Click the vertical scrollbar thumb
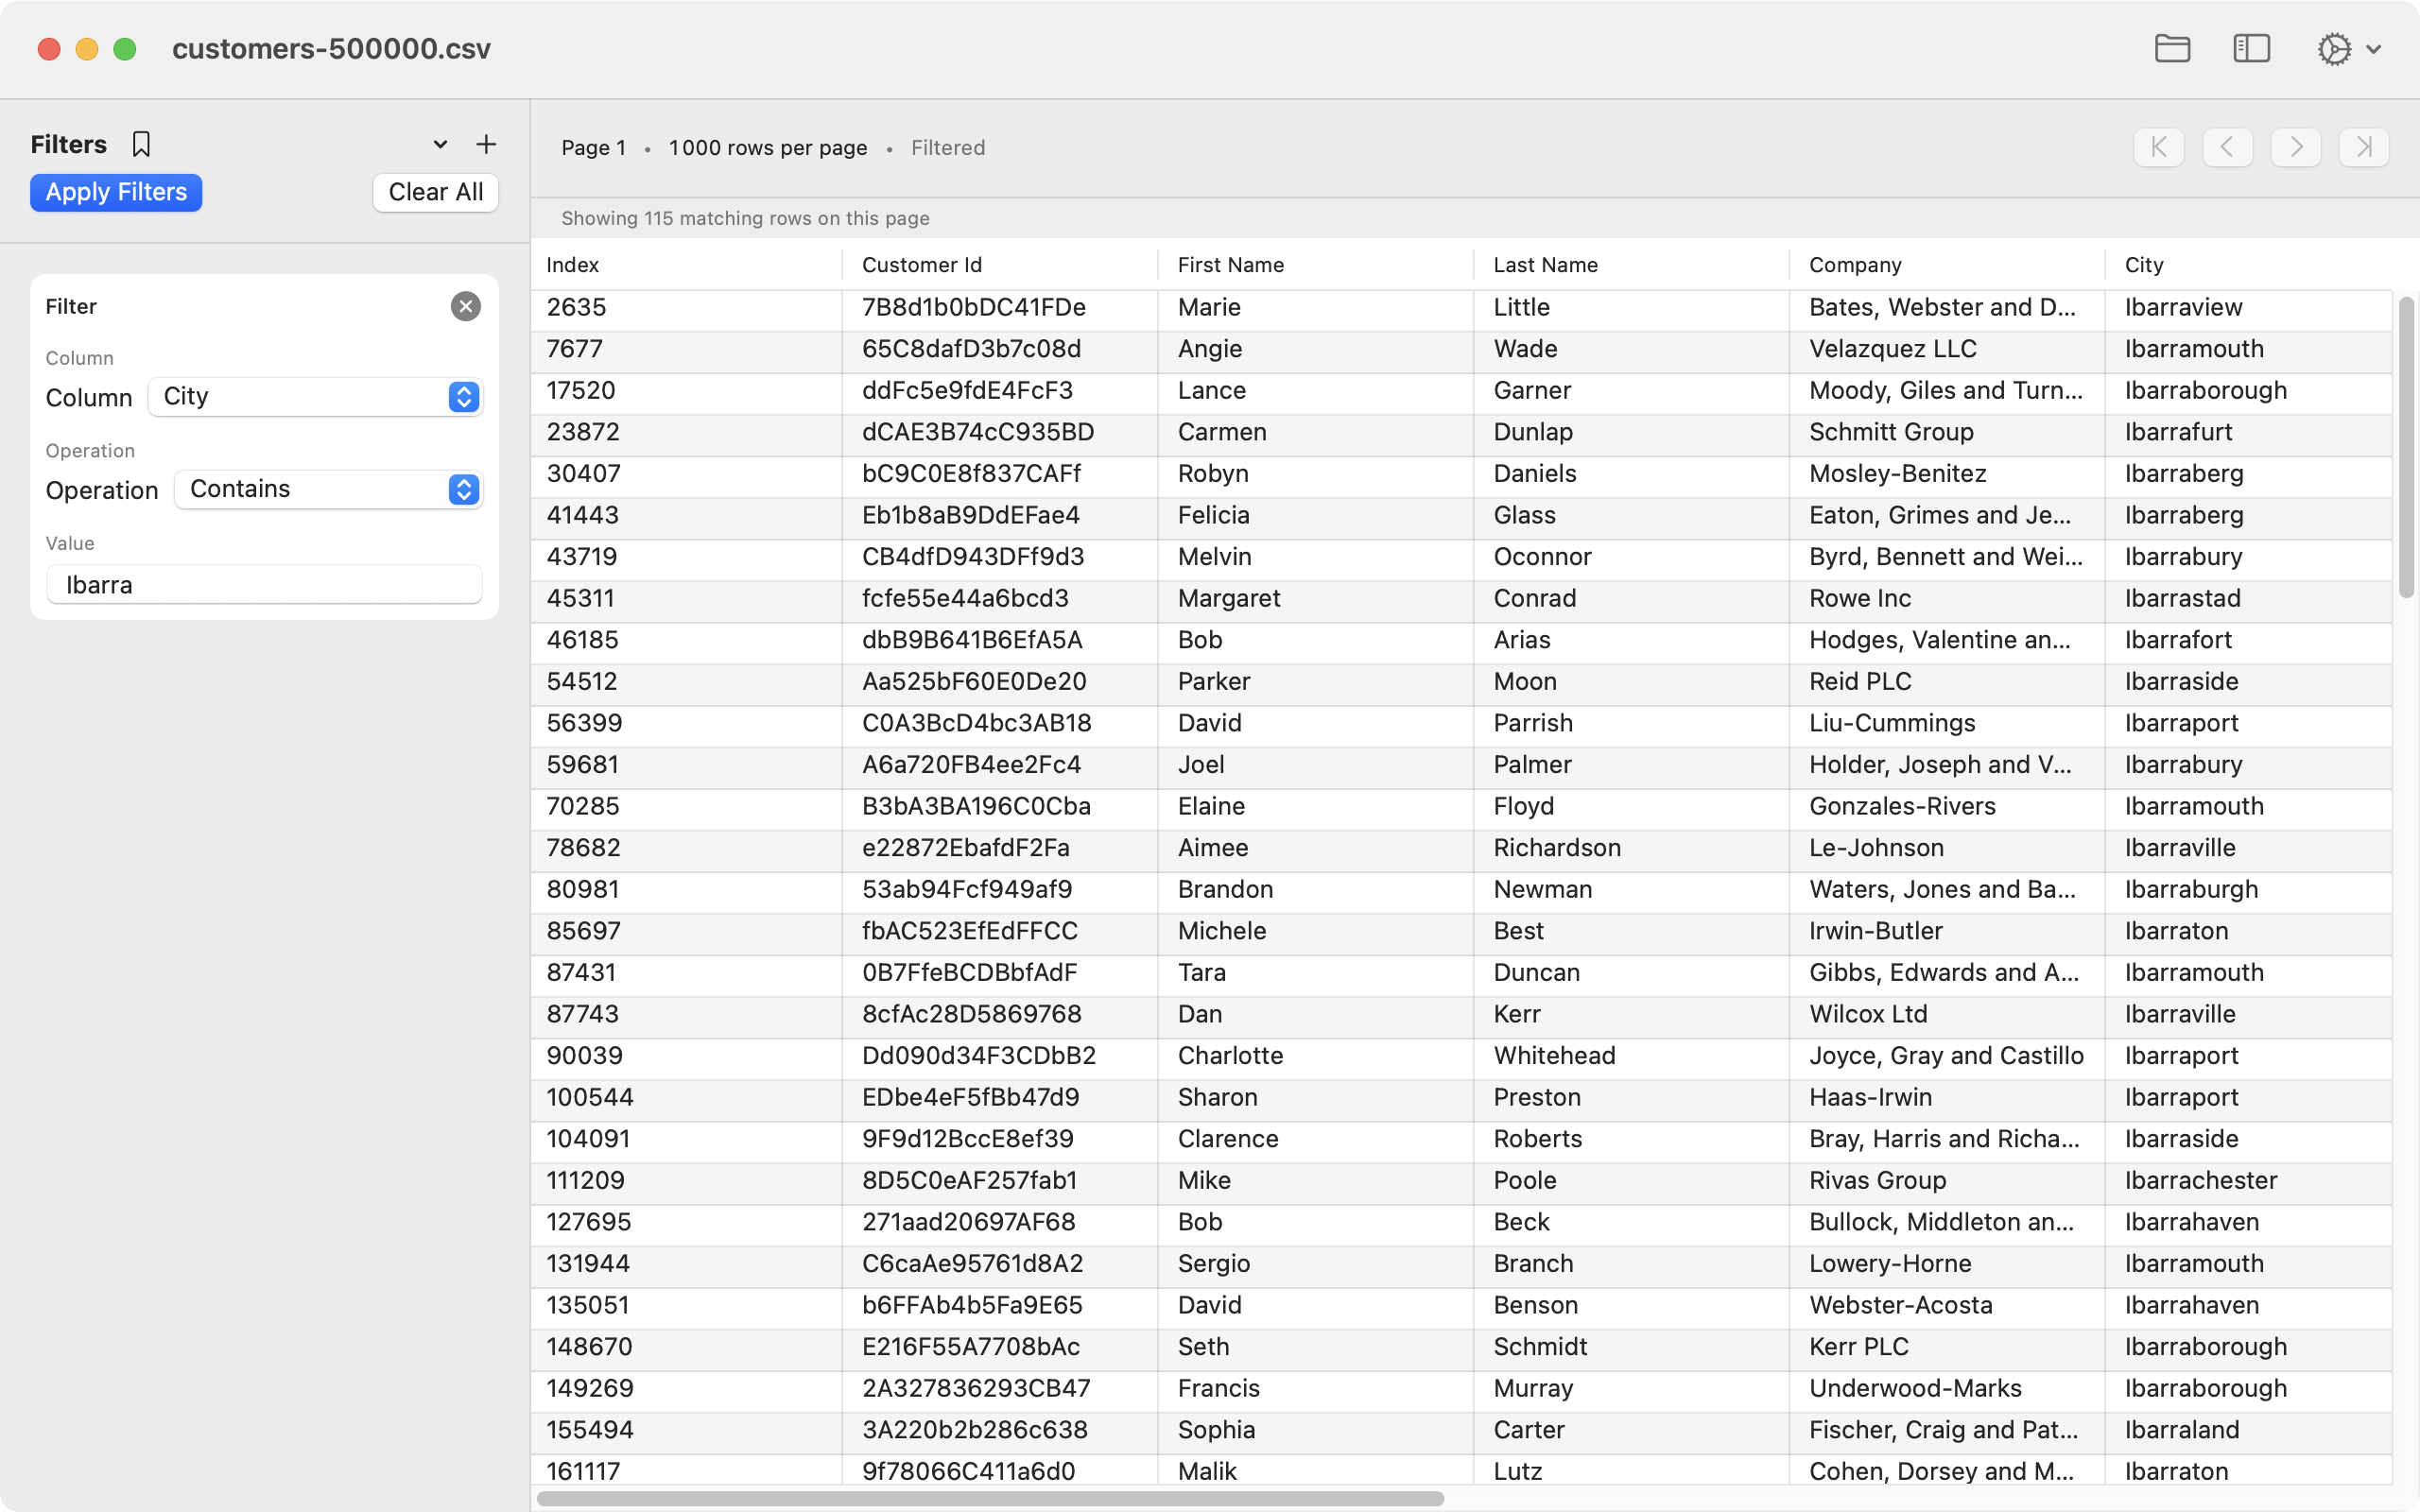The height and width of the screenshot is (1512, 2420). click(2406, 447)
